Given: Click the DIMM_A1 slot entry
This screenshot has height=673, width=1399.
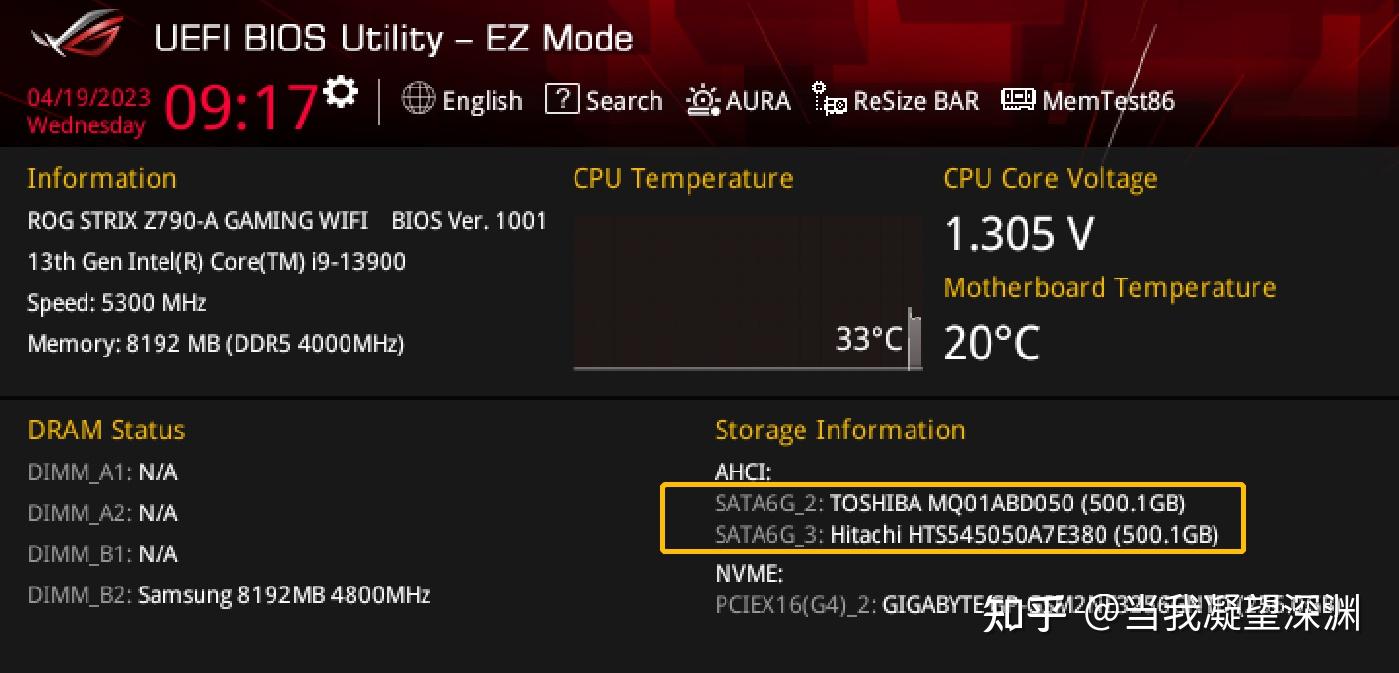Looking at the screenshot, I should [x=103, y=472].
